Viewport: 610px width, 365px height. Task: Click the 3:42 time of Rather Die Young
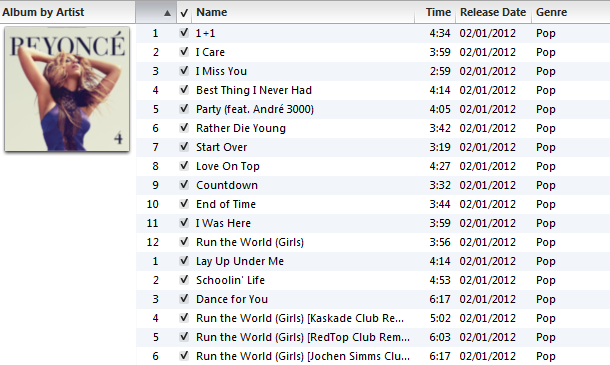[440, 128]
